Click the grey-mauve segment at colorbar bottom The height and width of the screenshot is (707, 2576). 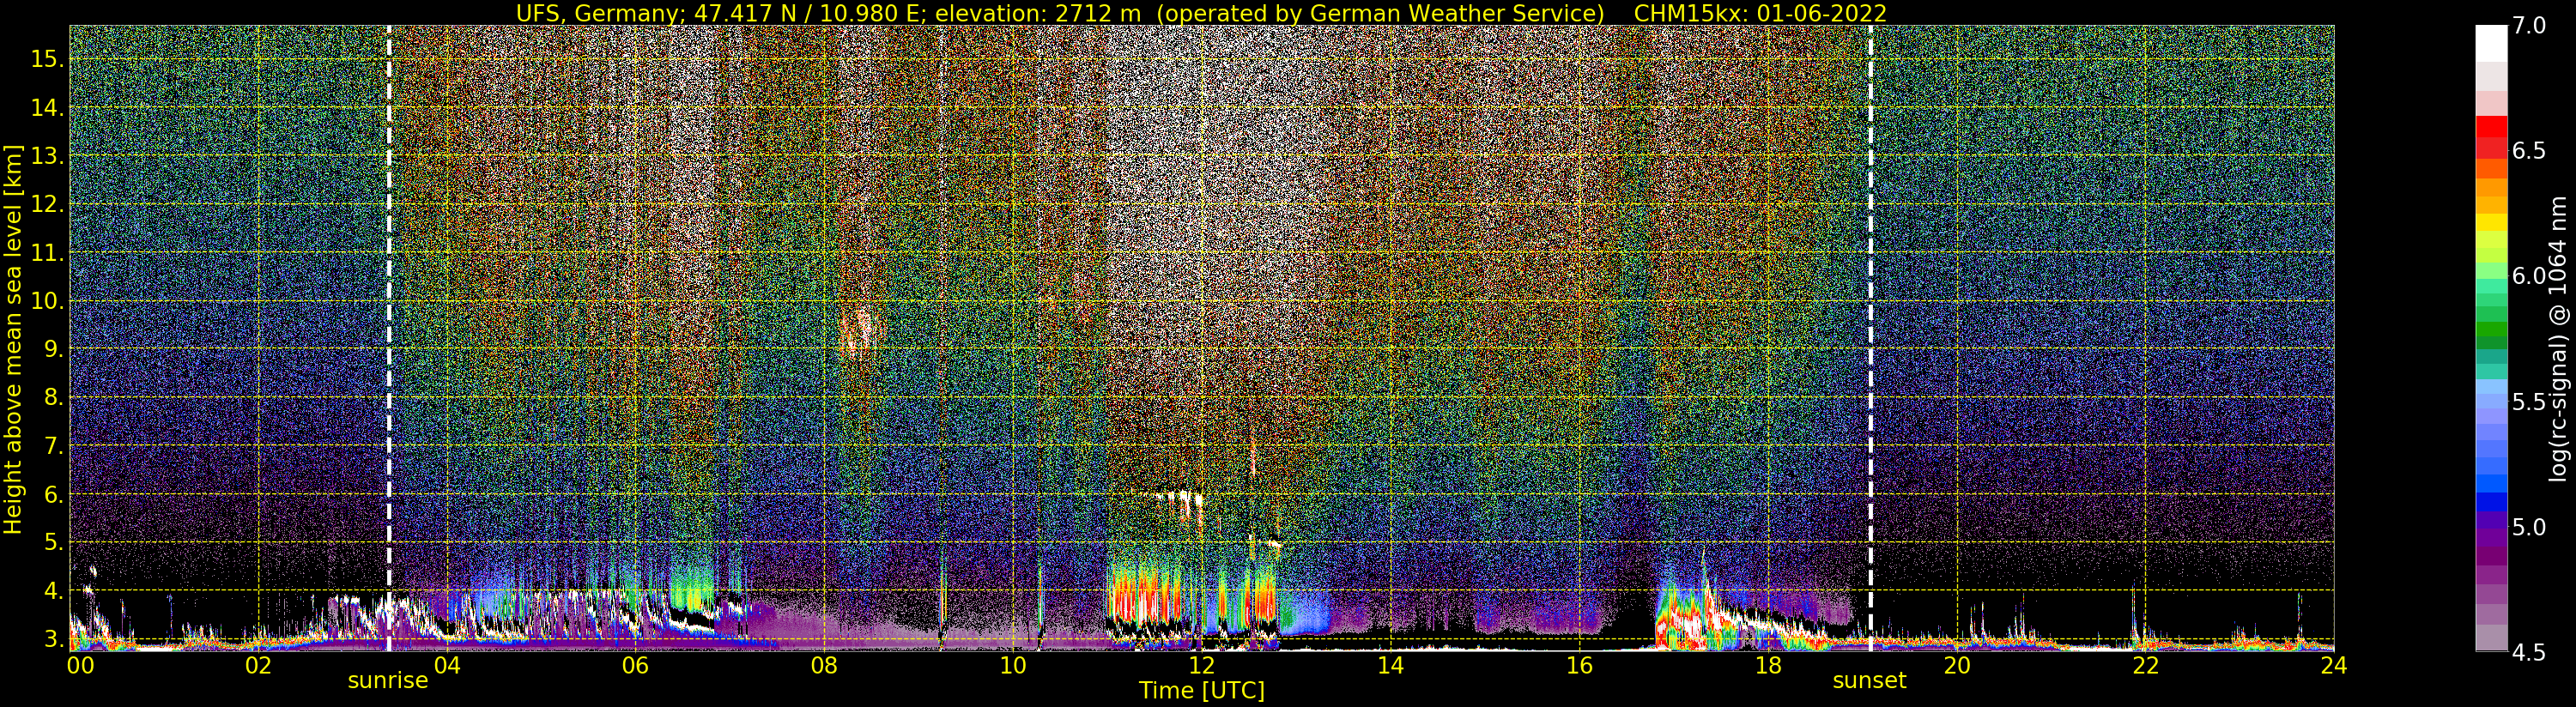pos(2491,638)
